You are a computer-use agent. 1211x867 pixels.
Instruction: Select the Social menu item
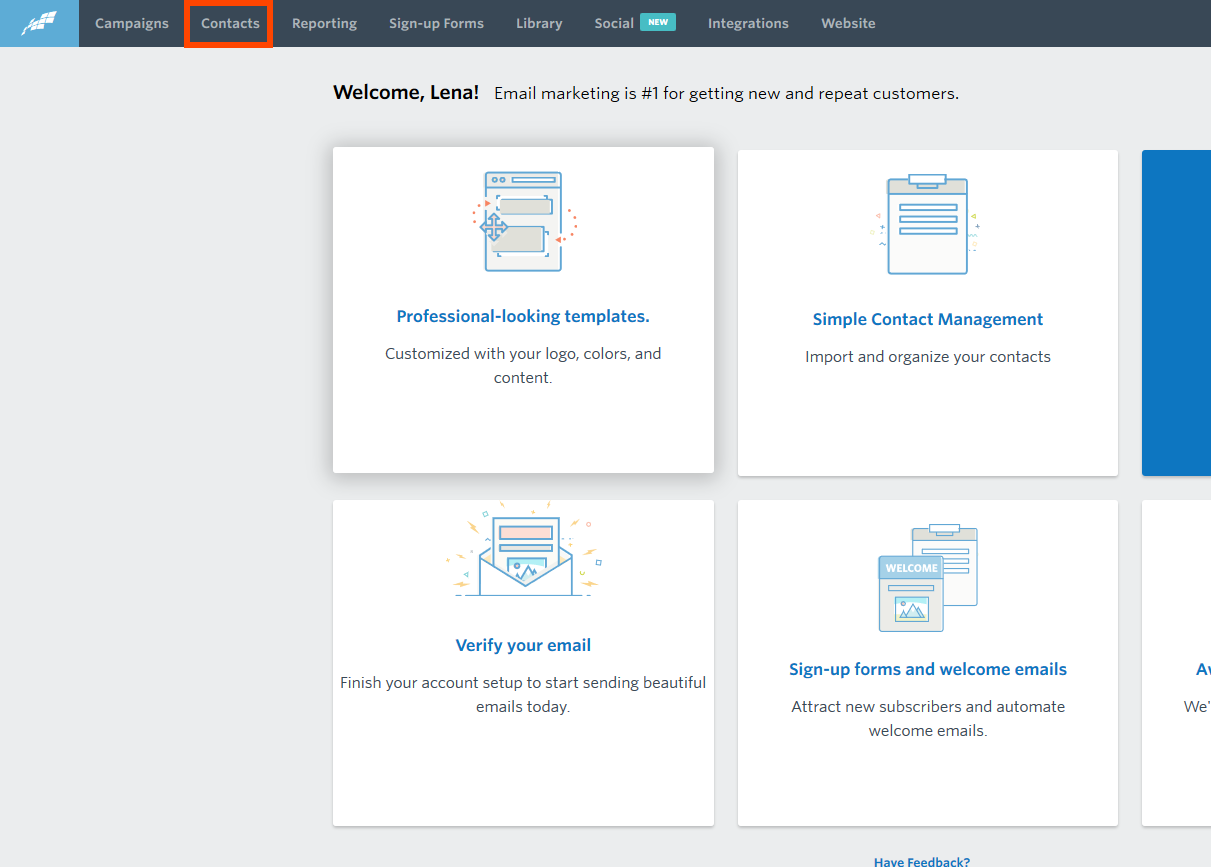click(x=613, y=23)
